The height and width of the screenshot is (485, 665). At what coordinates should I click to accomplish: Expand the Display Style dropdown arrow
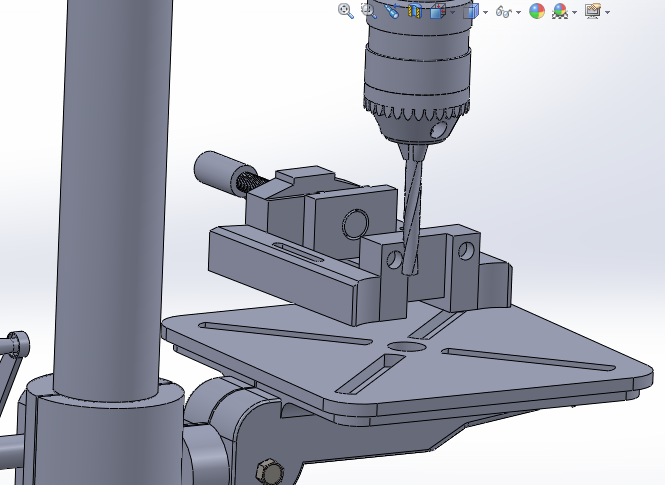(486, 12)
